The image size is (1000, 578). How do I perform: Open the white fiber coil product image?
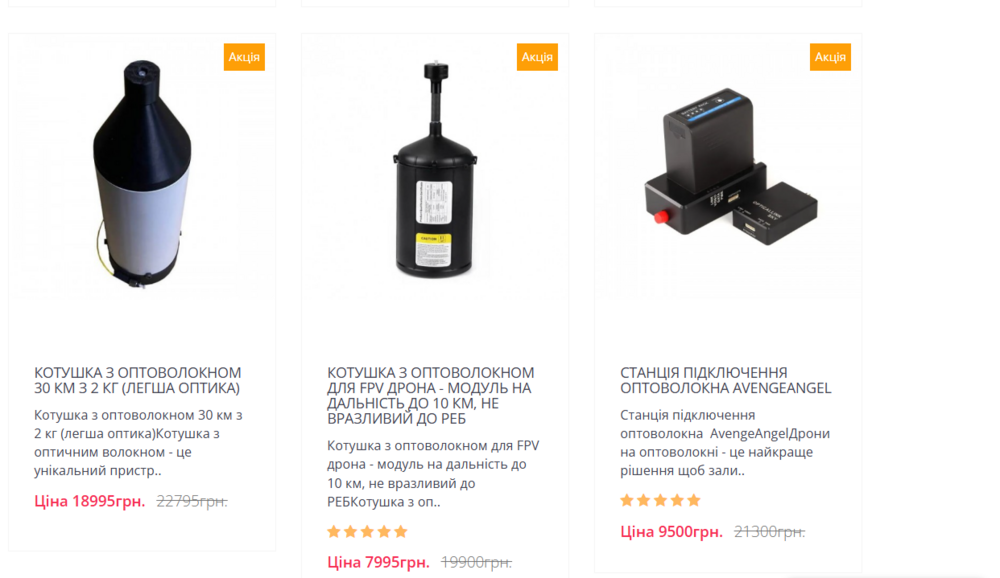pos(142,174)
